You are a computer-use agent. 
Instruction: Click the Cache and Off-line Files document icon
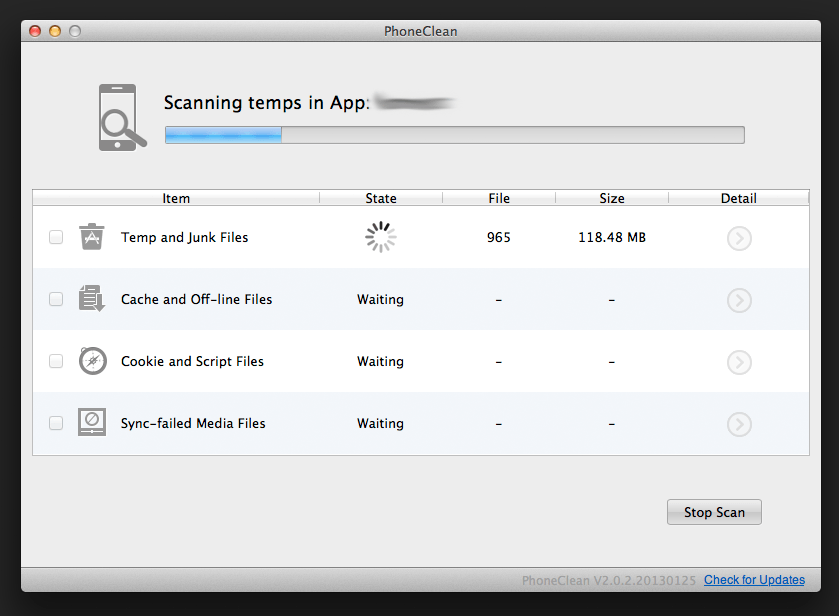click(x=91, y=298)
